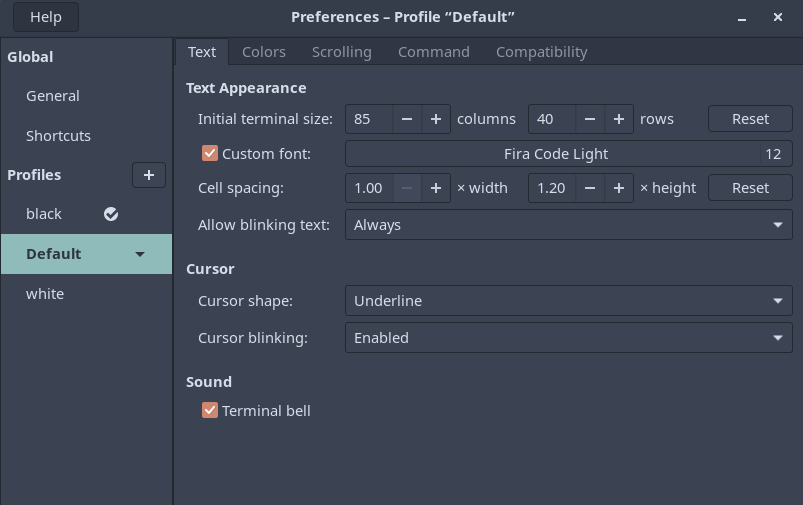
Task: Open Shortcuts global settings
Action: pyautogui.click(x=86, y=136)
